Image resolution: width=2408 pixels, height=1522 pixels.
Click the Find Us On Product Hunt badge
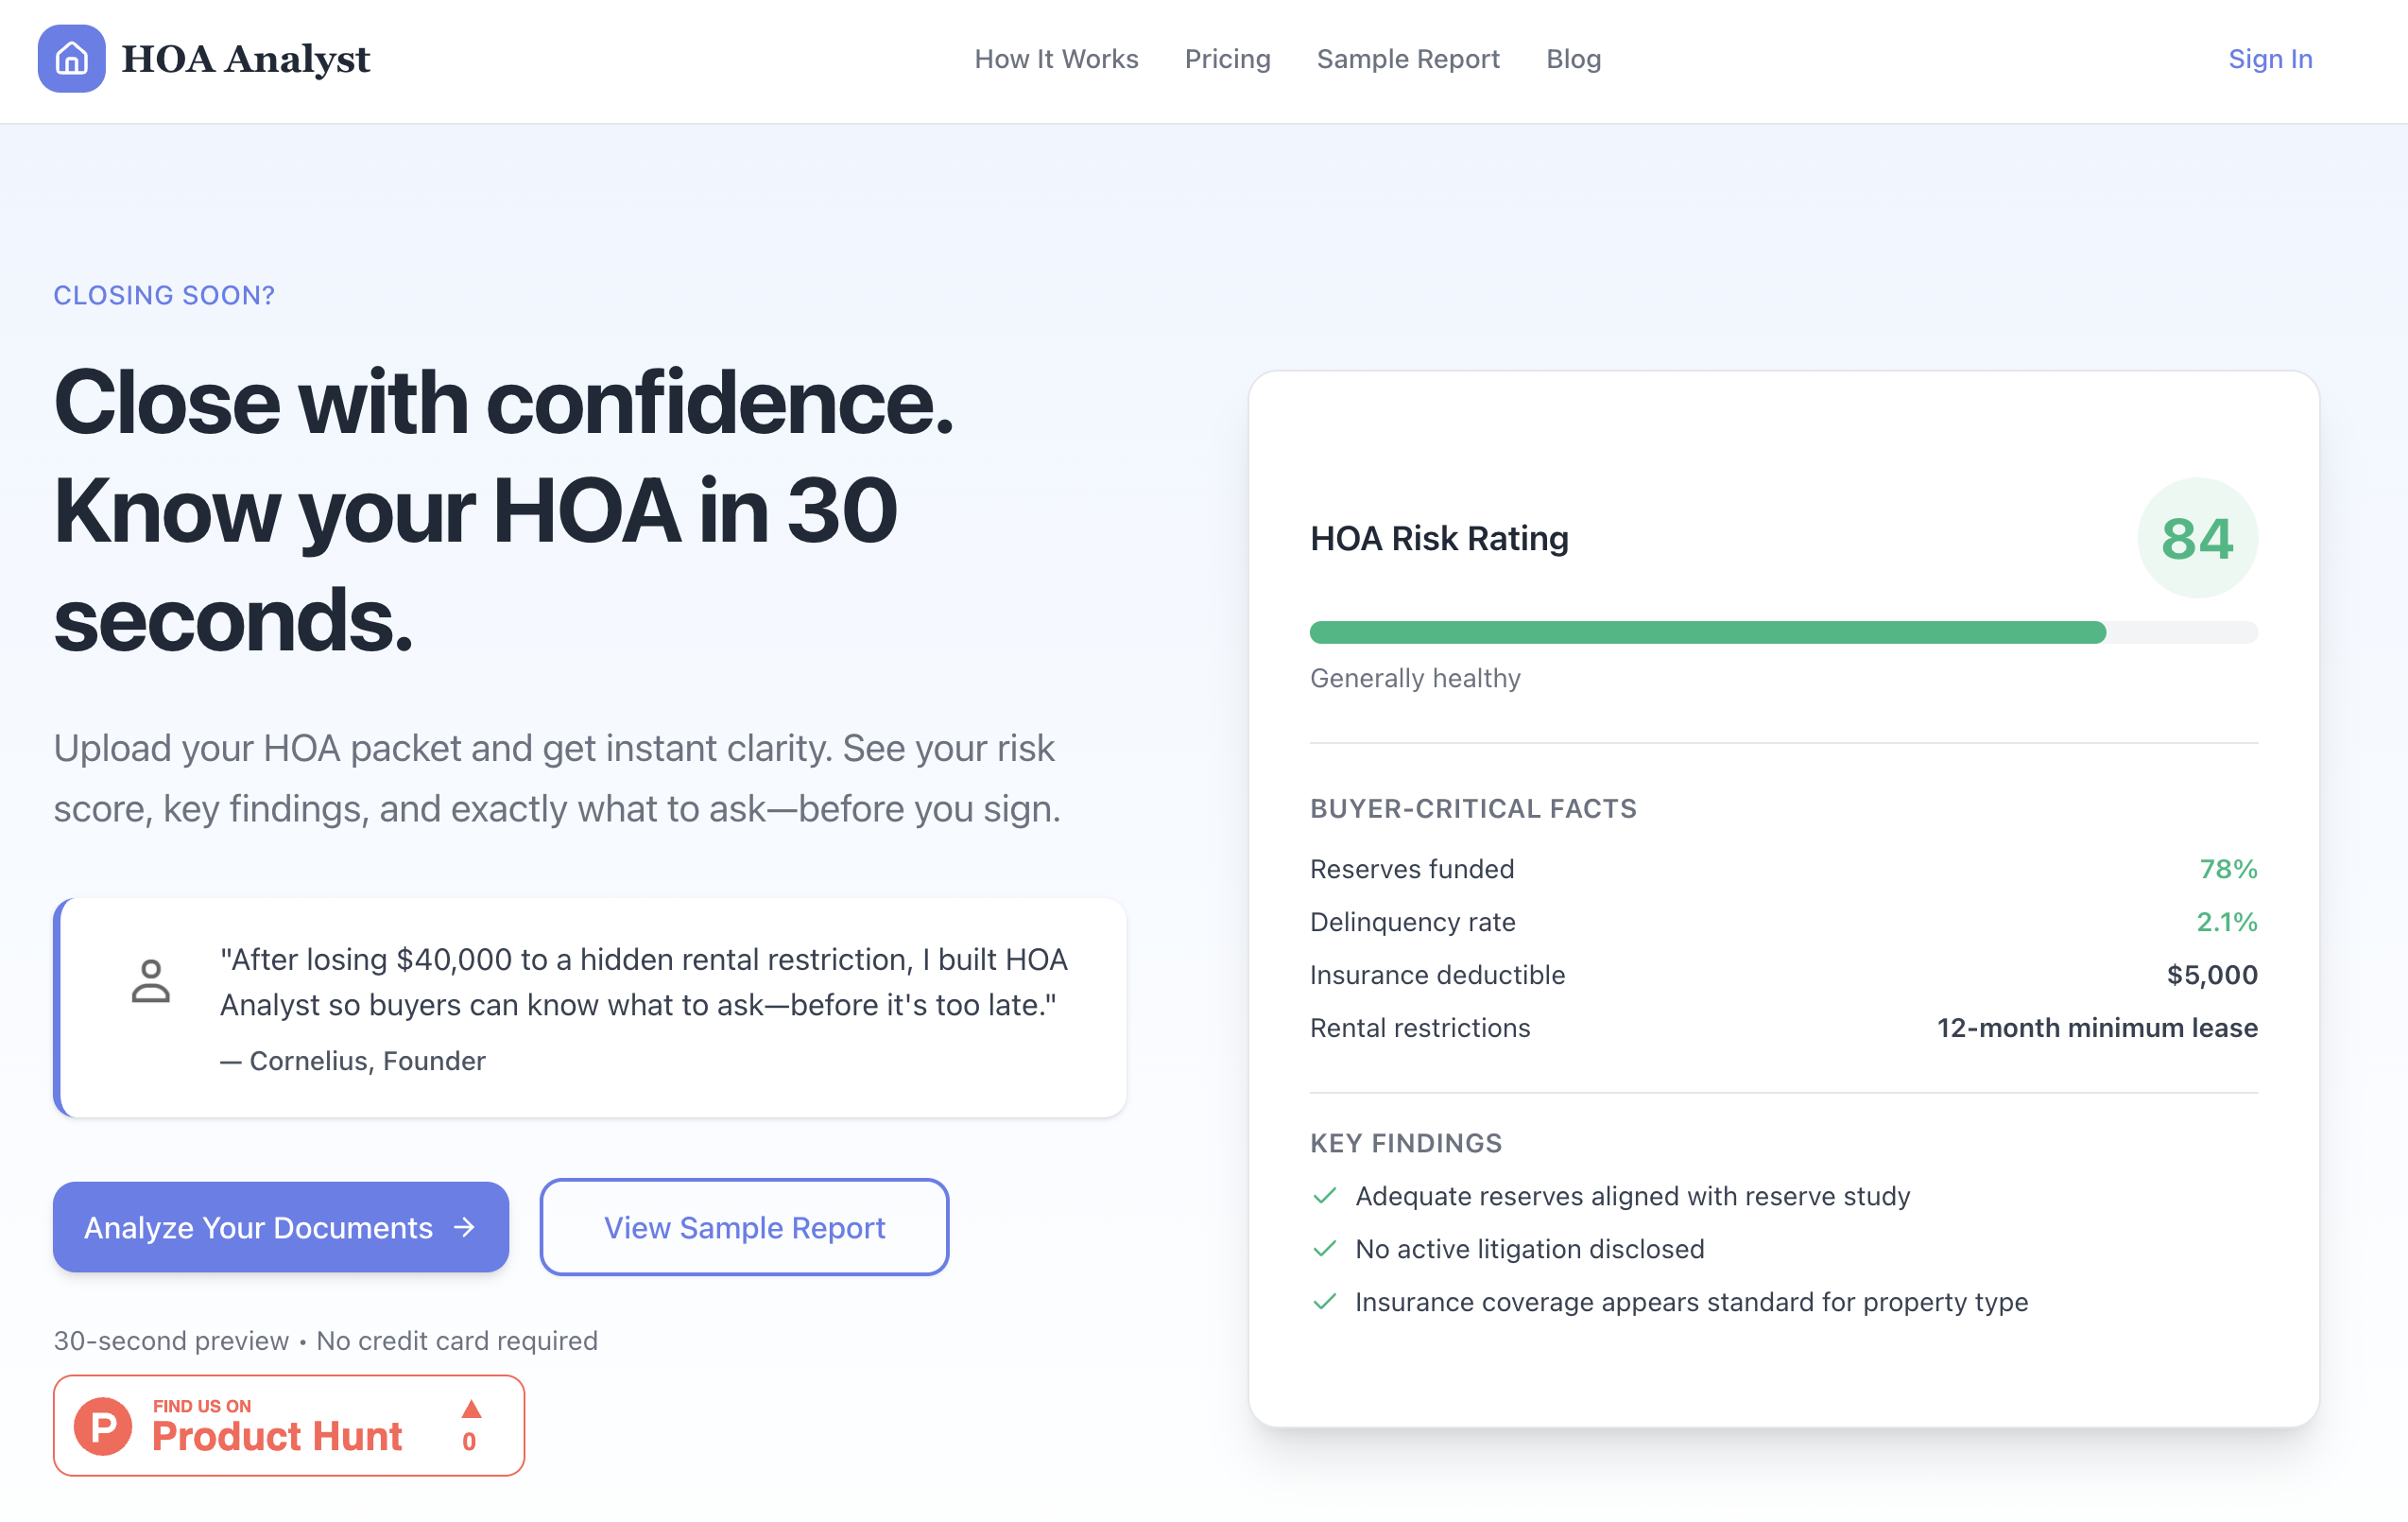(x=289, y=1426)
